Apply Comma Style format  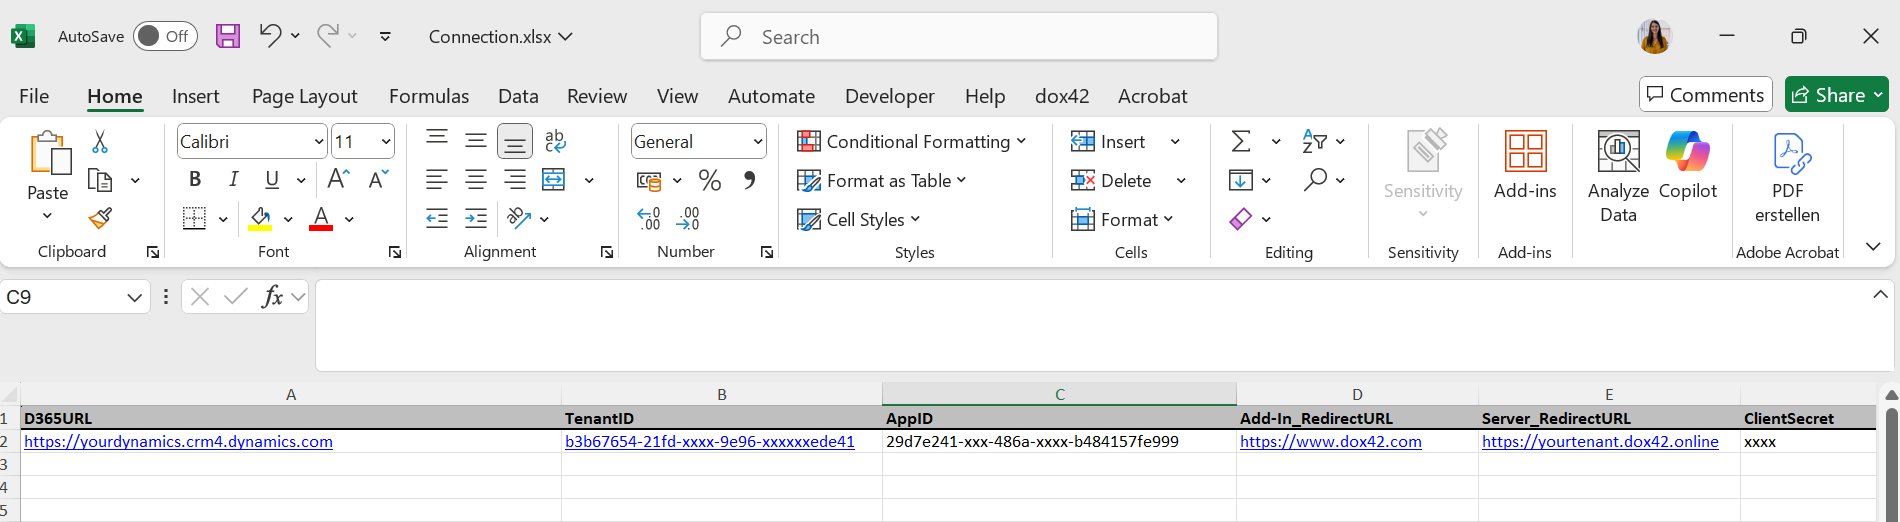click(749, 180)
